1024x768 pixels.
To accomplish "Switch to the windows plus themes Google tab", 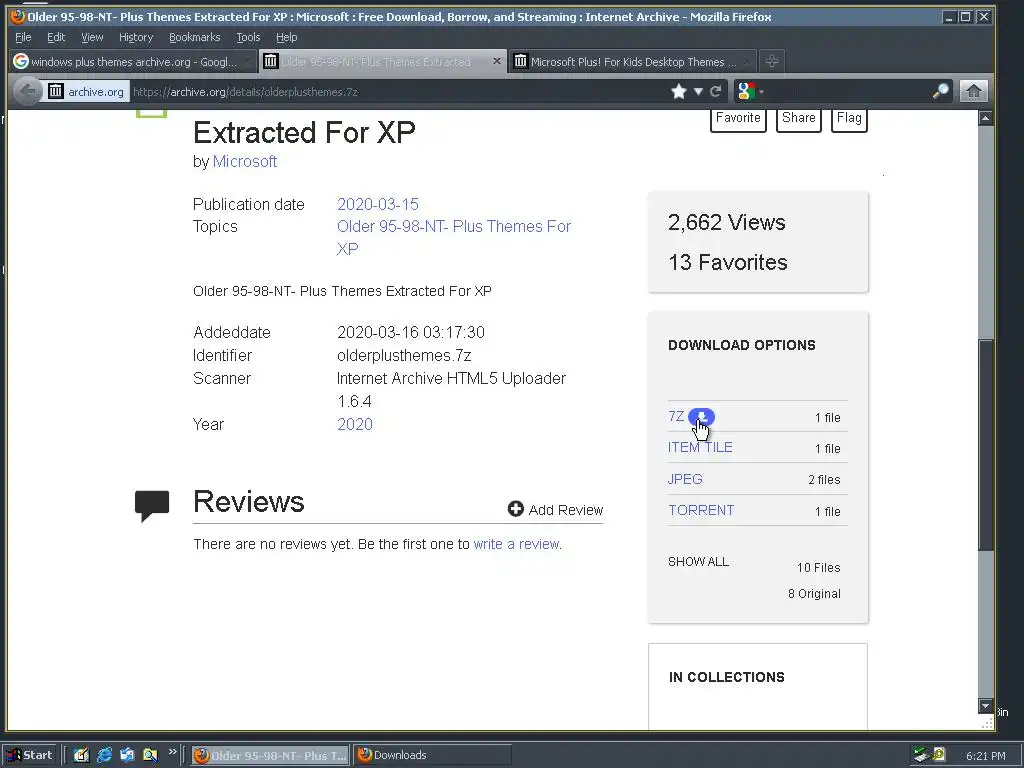I will click(x=134, y=61).
